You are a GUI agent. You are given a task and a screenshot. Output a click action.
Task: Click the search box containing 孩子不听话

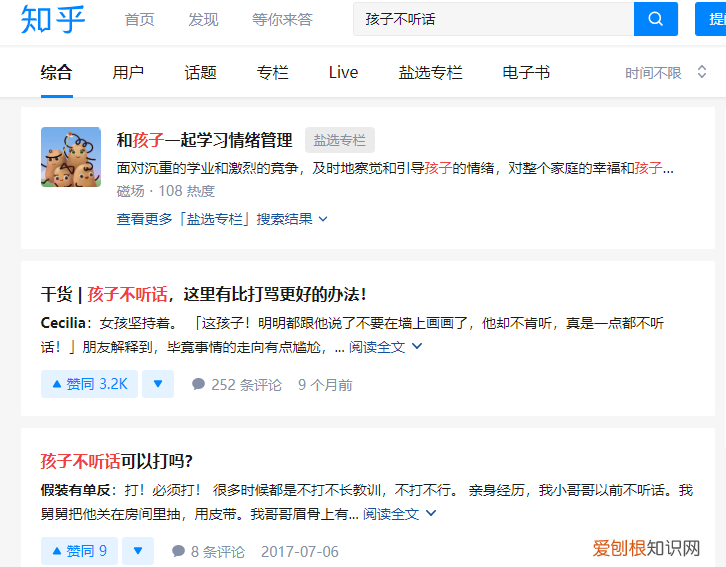(494, 19)
